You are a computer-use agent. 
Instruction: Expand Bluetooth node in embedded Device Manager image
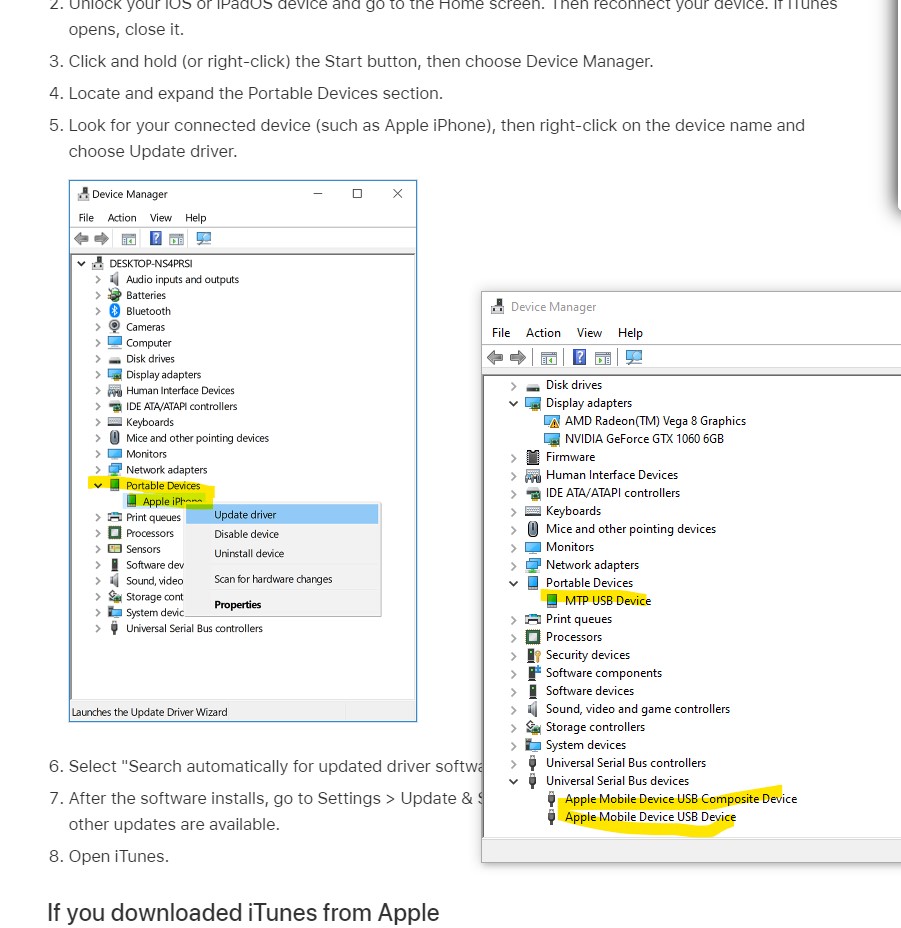pos(98,311)
